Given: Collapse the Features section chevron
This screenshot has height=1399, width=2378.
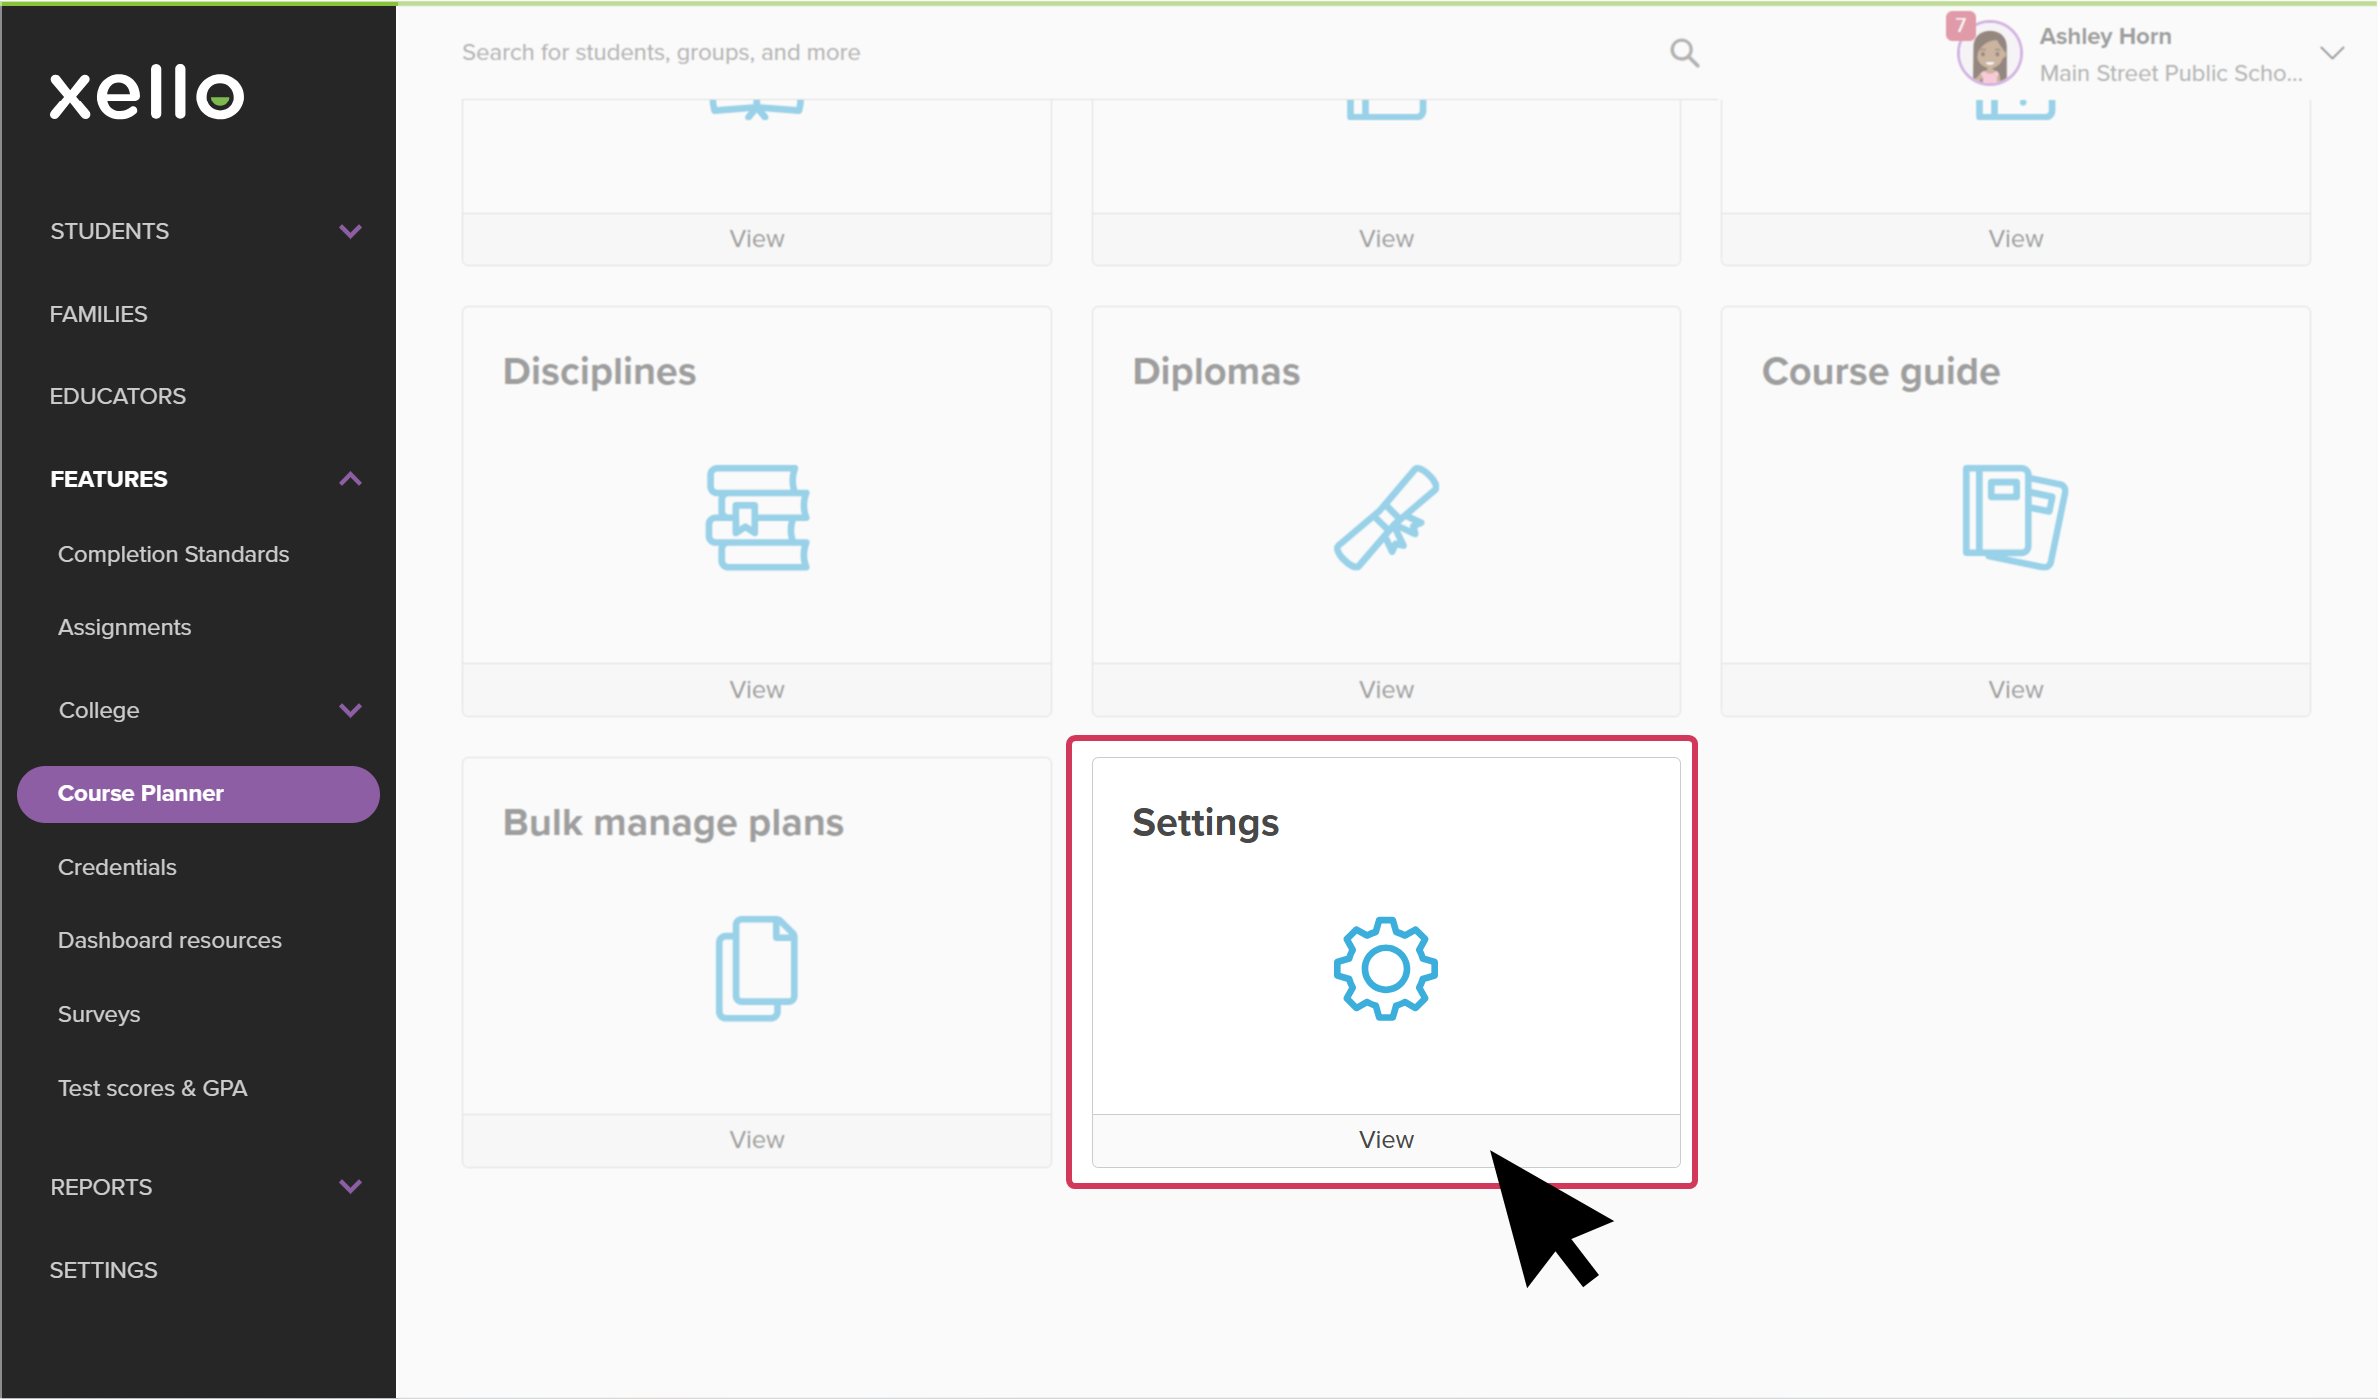Looking at the screenshot, I should click(350, 479).
